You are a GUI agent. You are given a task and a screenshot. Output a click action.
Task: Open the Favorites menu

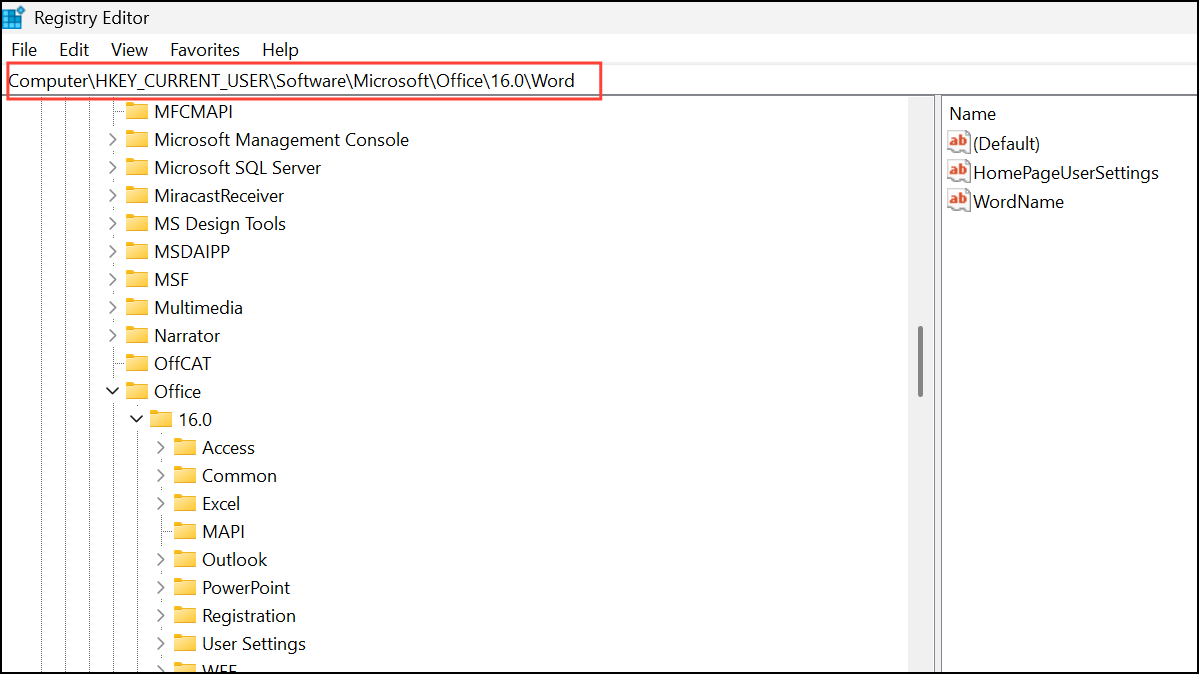tap(204, 49)
